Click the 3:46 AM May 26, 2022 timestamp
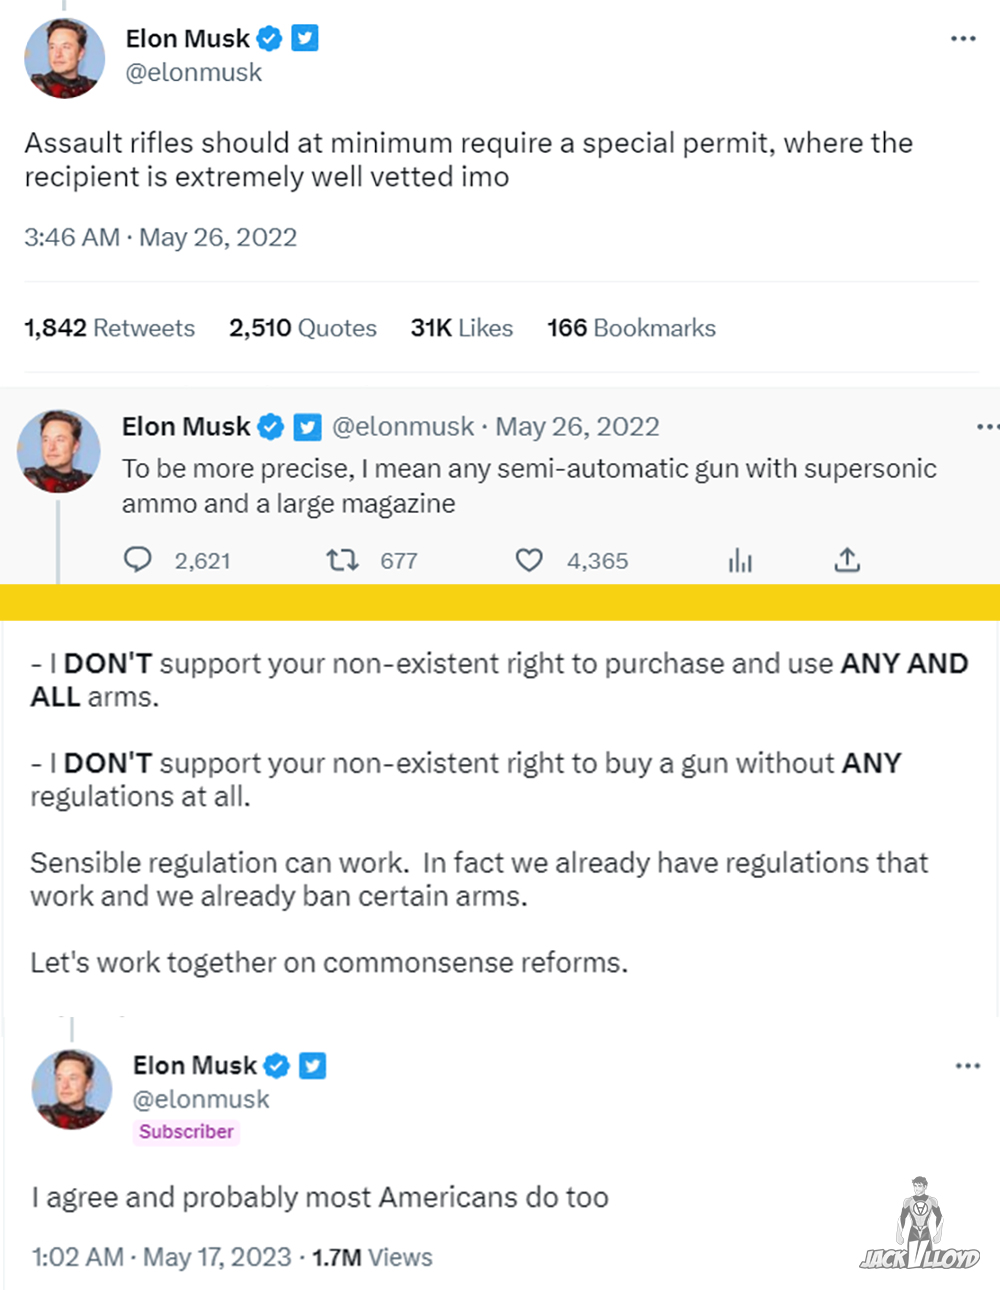 (x=160, y=238)
